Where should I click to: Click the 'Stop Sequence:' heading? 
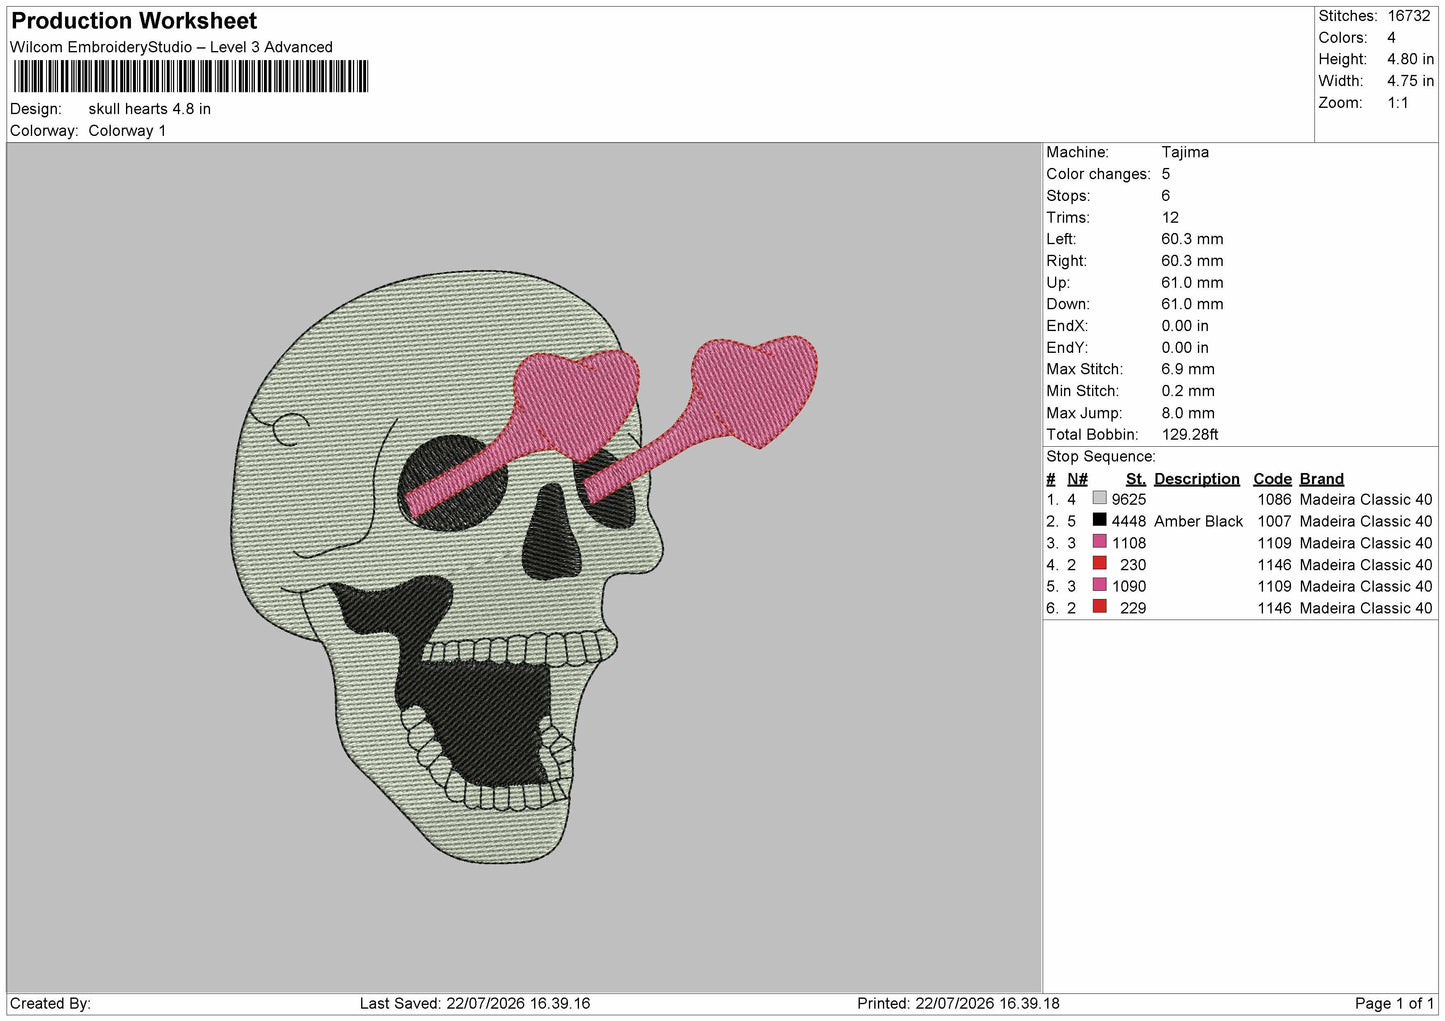(x=1101, y=457)
